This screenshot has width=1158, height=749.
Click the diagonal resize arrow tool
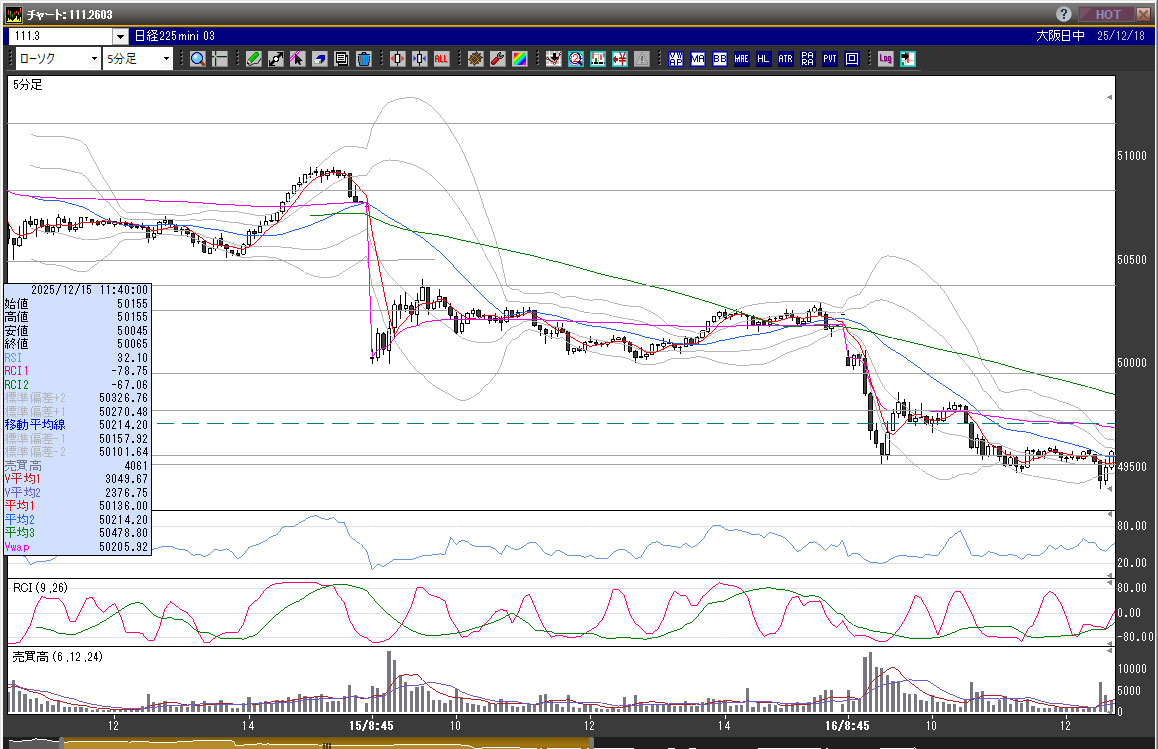276,59
